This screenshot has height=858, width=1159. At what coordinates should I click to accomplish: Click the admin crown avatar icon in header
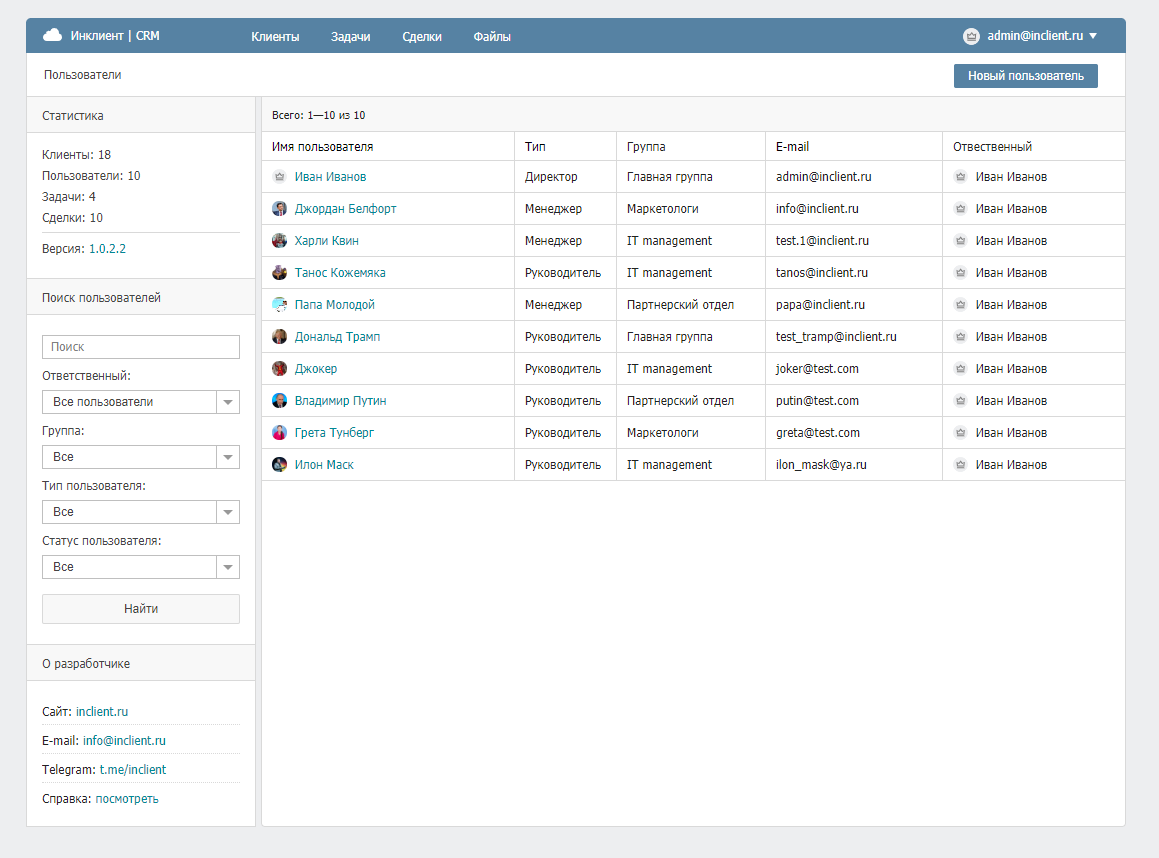[971, 36]
